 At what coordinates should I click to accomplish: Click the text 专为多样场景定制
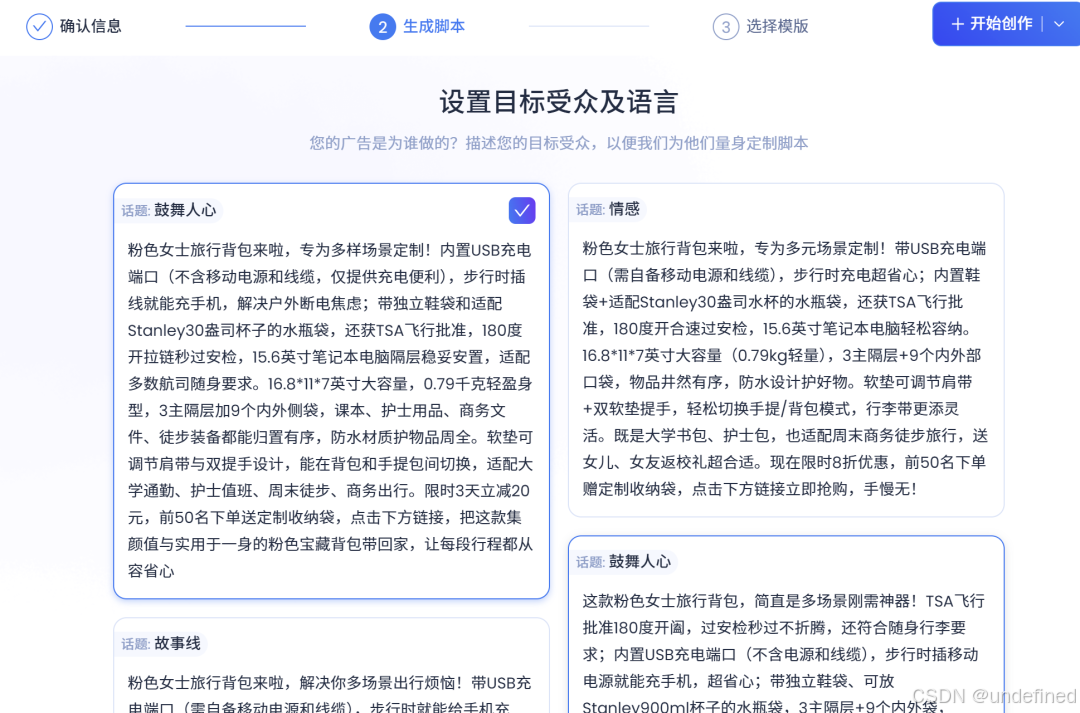pyautogui.click(x=366, y=250)
